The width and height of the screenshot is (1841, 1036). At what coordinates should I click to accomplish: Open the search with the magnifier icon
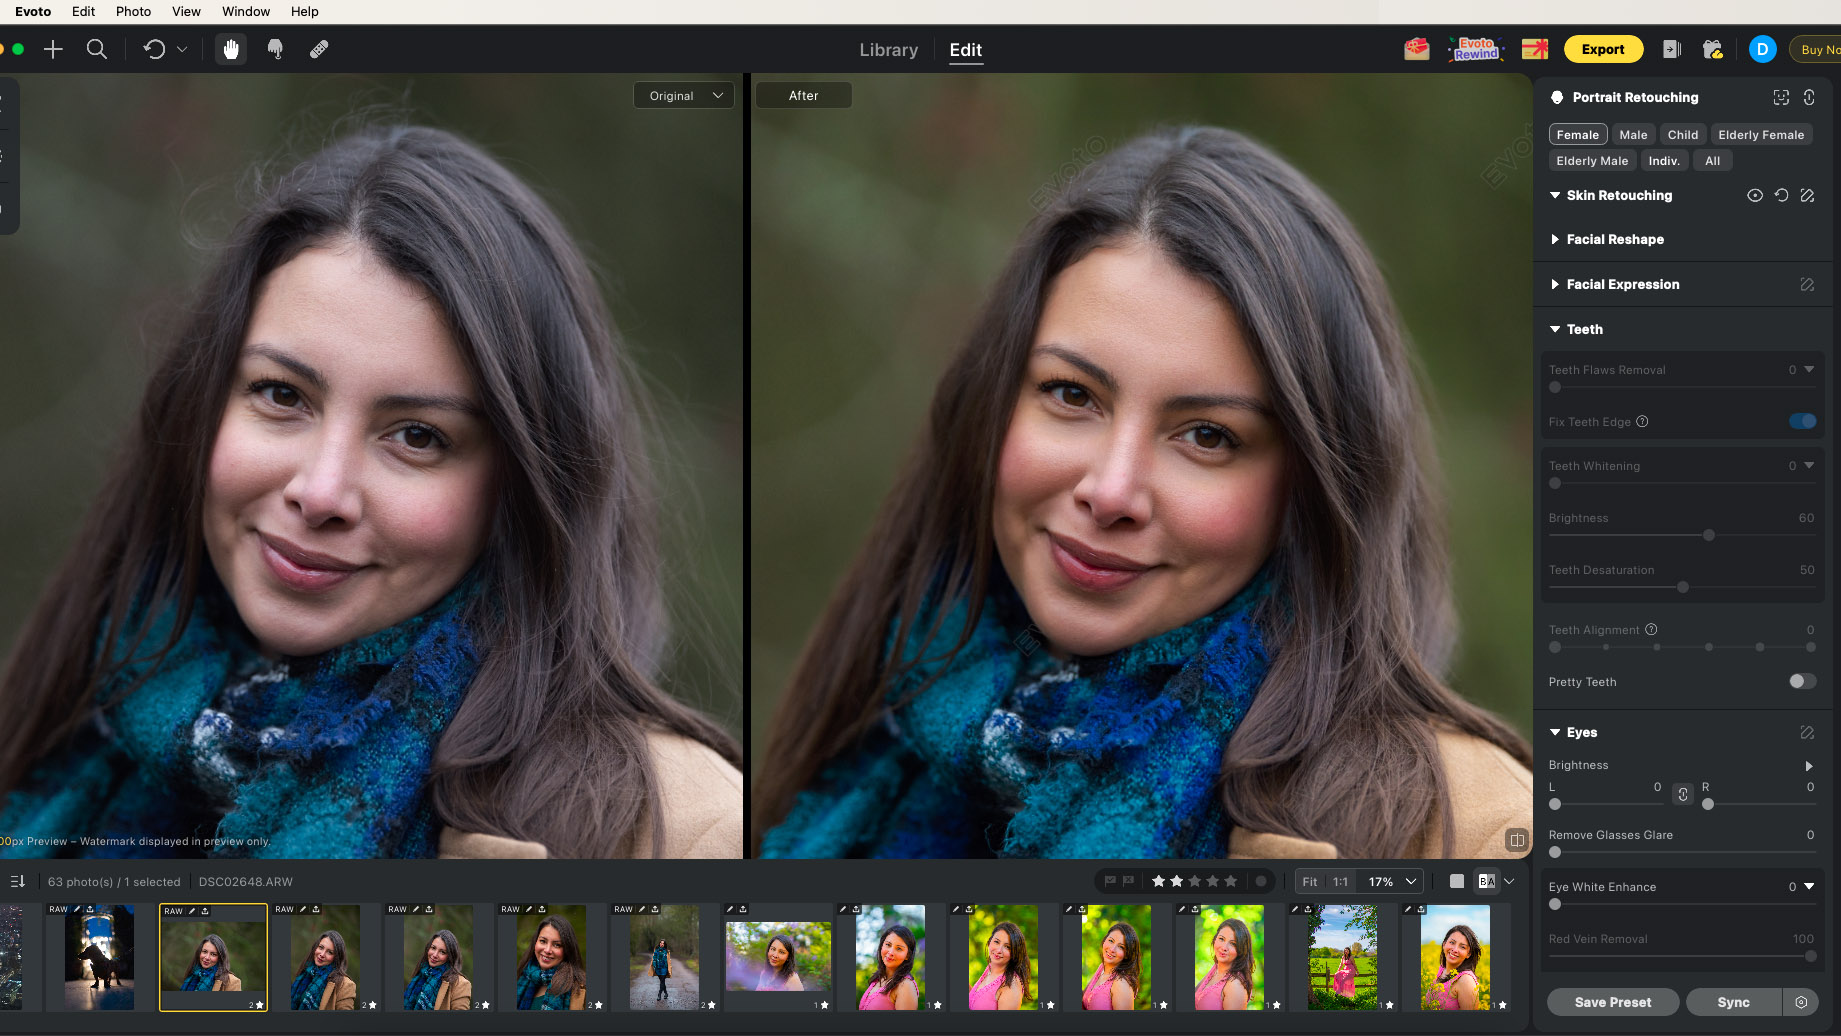96,48
